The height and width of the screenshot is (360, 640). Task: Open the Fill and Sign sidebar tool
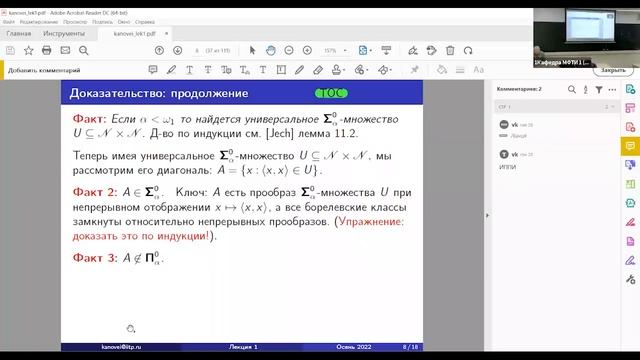[631, 260]
